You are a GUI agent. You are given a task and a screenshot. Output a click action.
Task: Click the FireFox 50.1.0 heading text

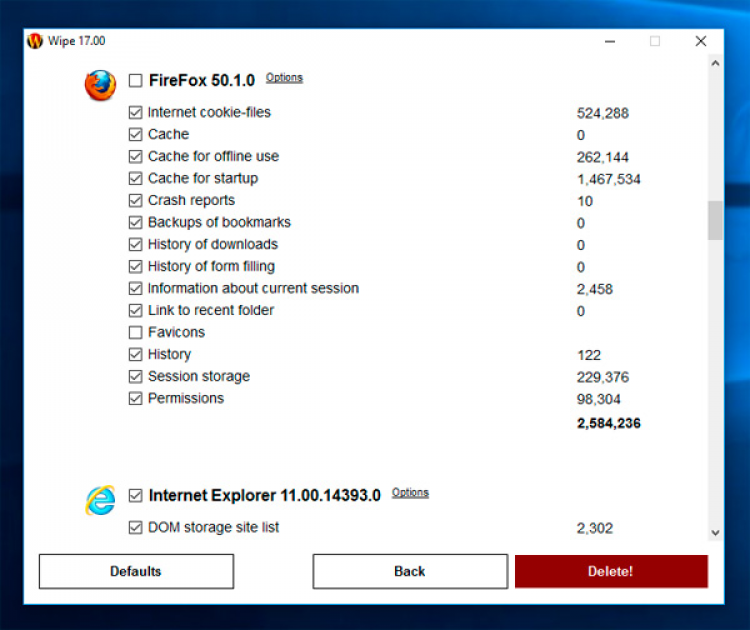click(202, 80)
